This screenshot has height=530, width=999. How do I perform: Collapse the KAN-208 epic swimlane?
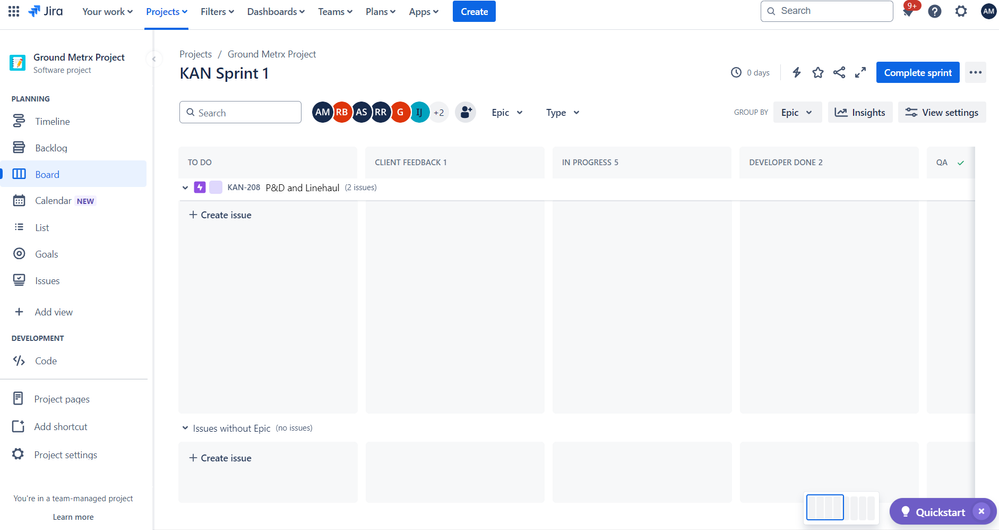(185, 187)
